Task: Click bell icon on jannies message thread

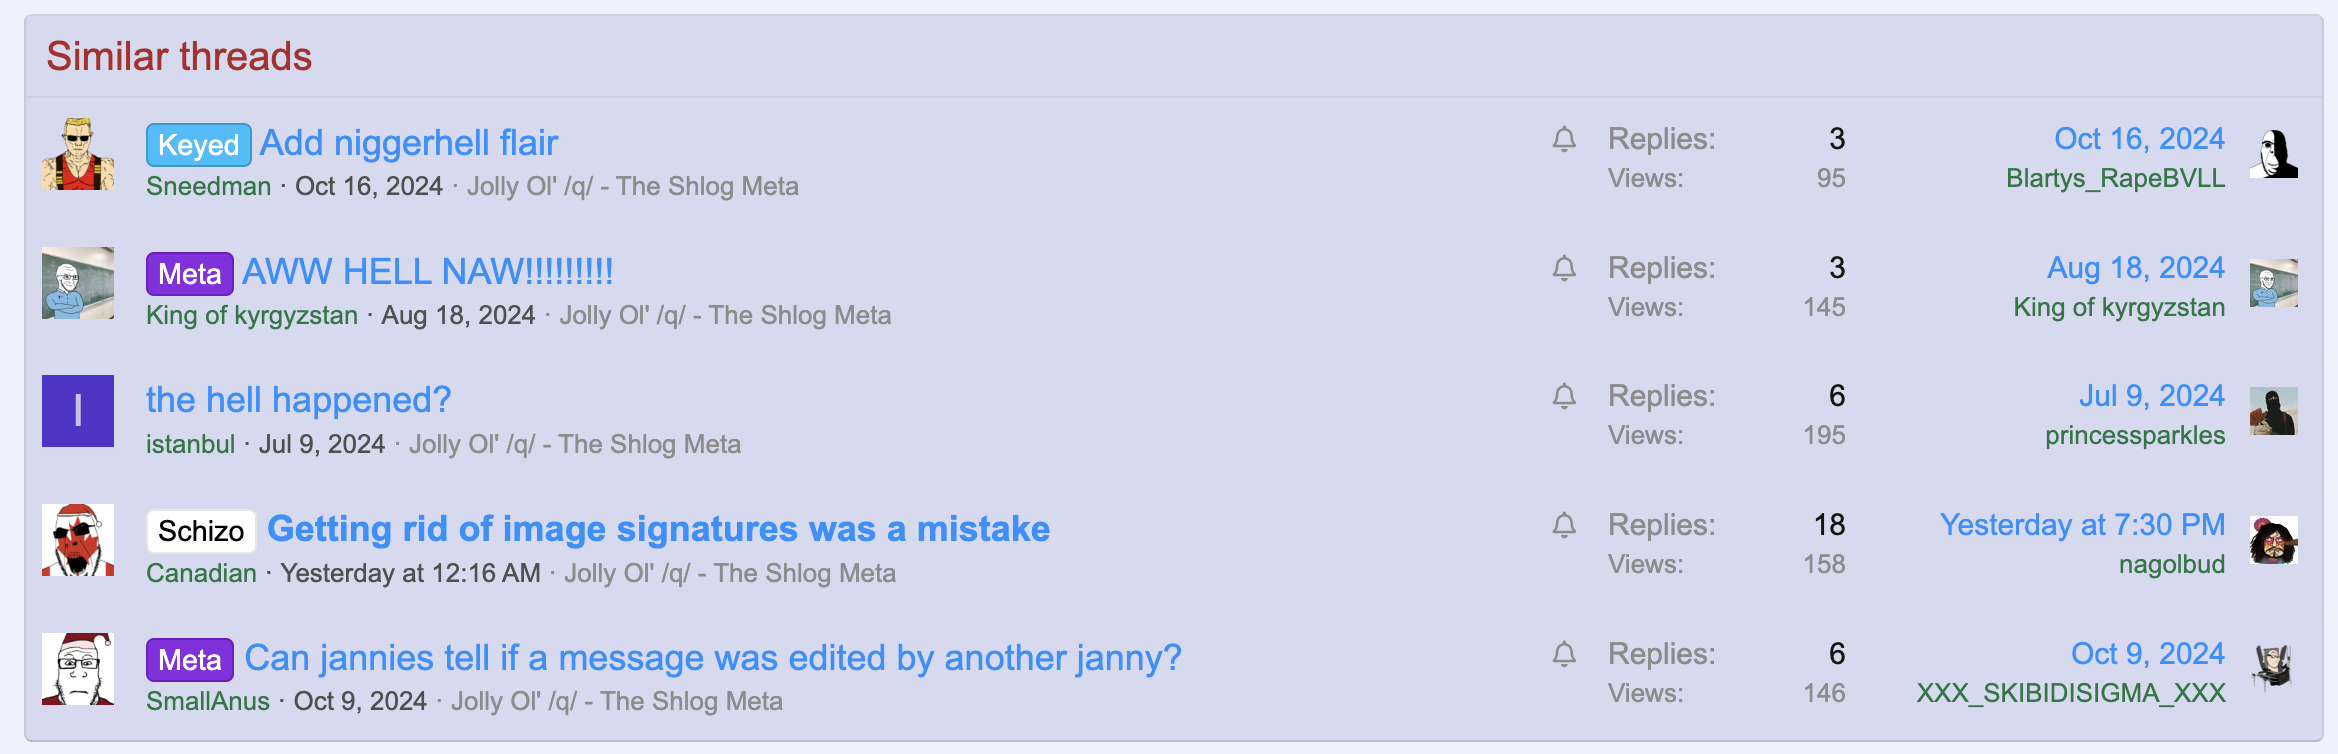Action: (1564, 654)
